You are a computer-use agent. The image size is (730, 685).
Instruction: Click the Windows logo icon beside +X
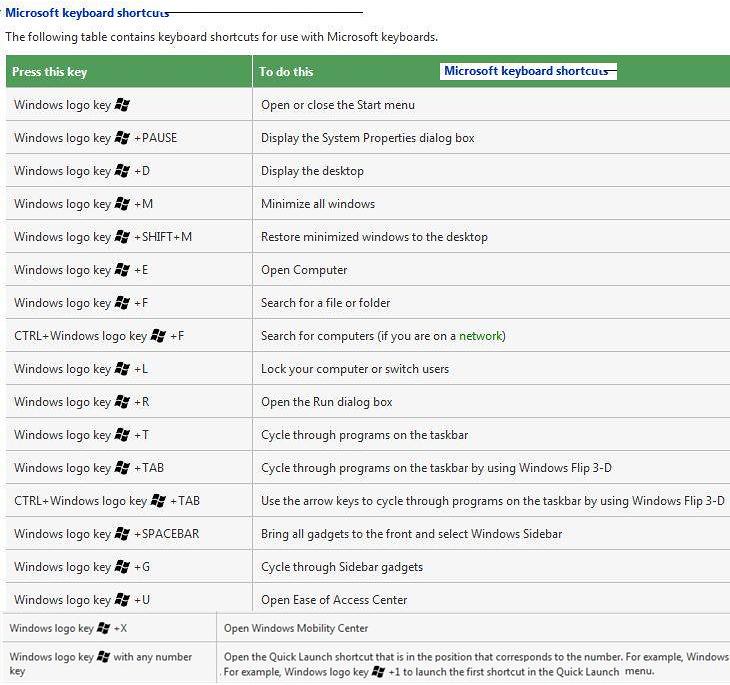(103, 628)
